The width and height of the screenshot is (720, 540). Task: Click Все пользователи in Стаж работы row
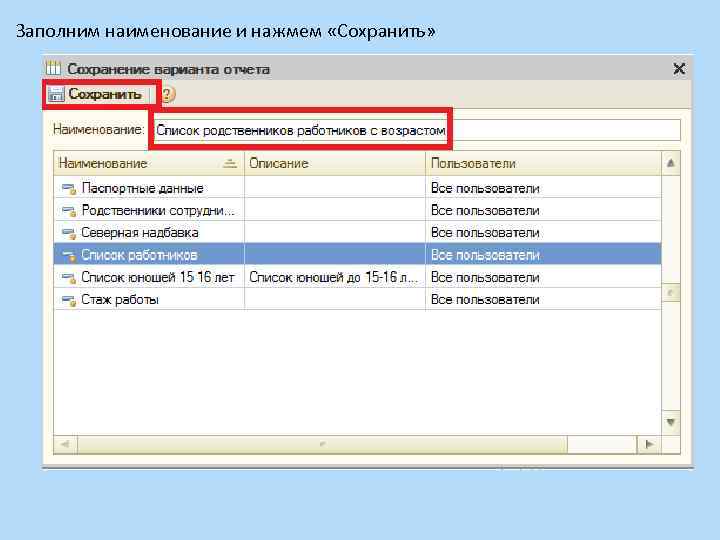tap(485, 300)
